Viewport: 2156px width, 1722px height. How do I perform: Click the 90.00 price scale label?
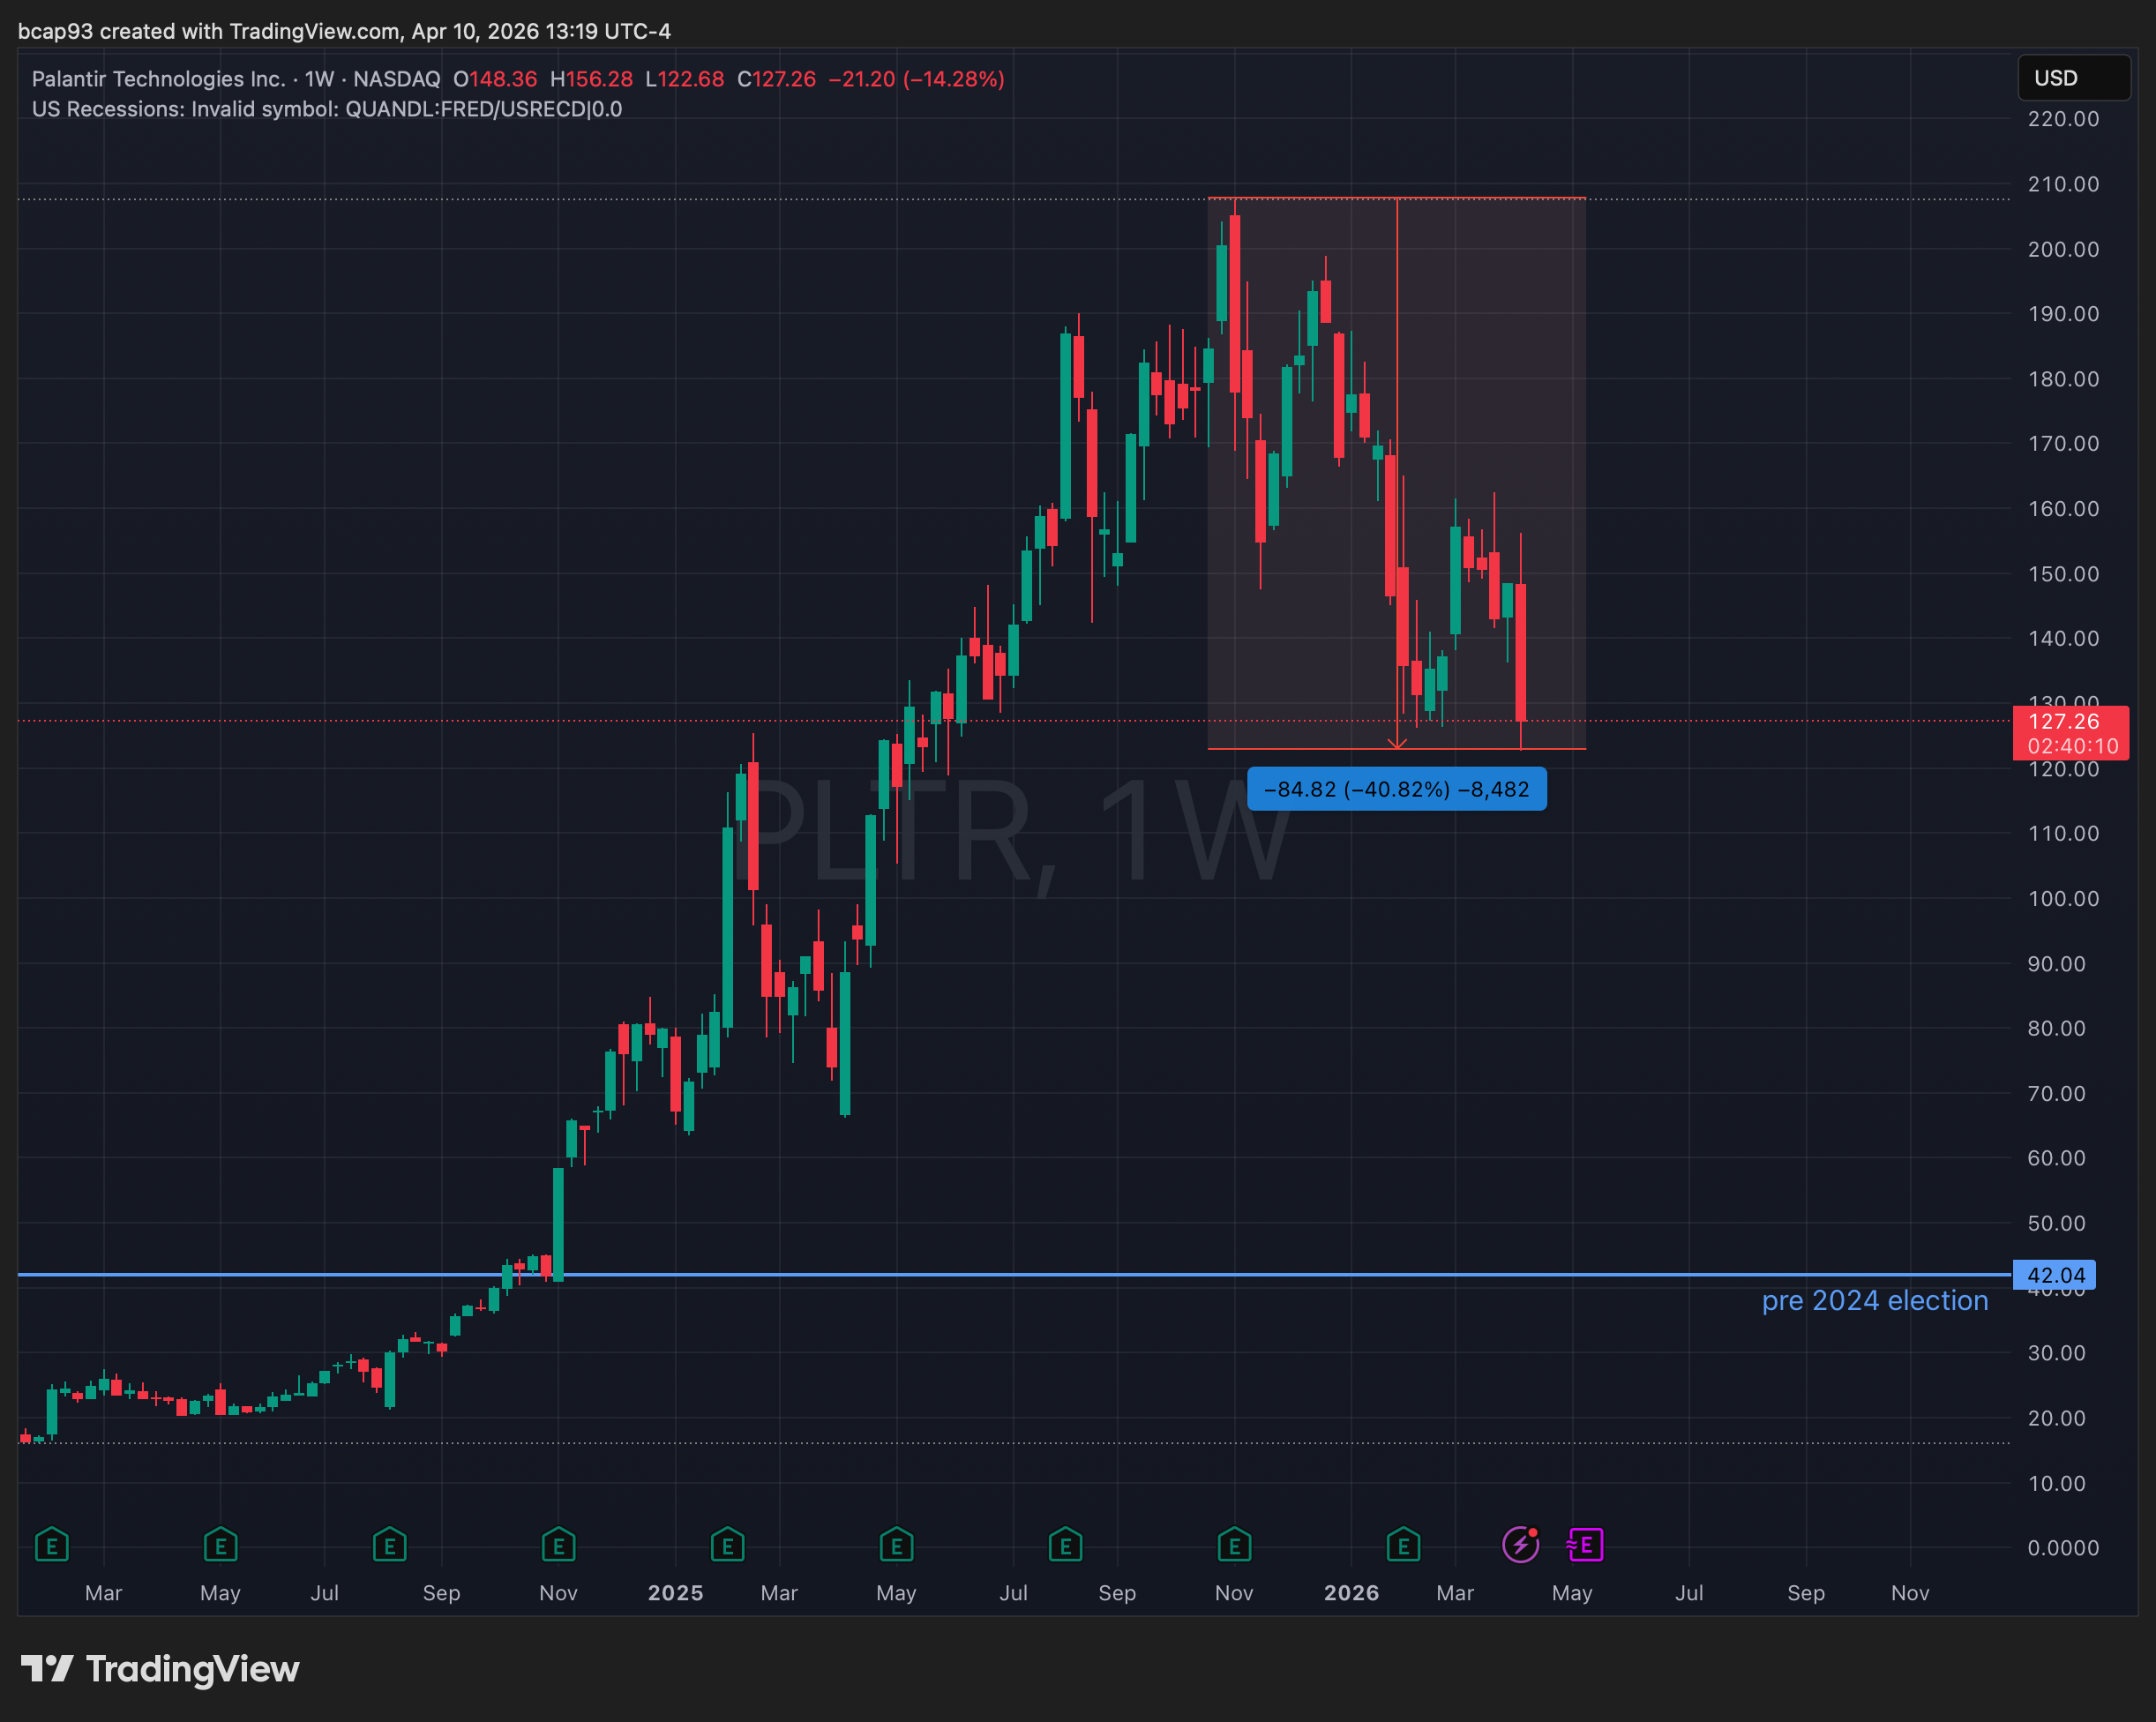pyautogui.click(x=2056, y=963)
